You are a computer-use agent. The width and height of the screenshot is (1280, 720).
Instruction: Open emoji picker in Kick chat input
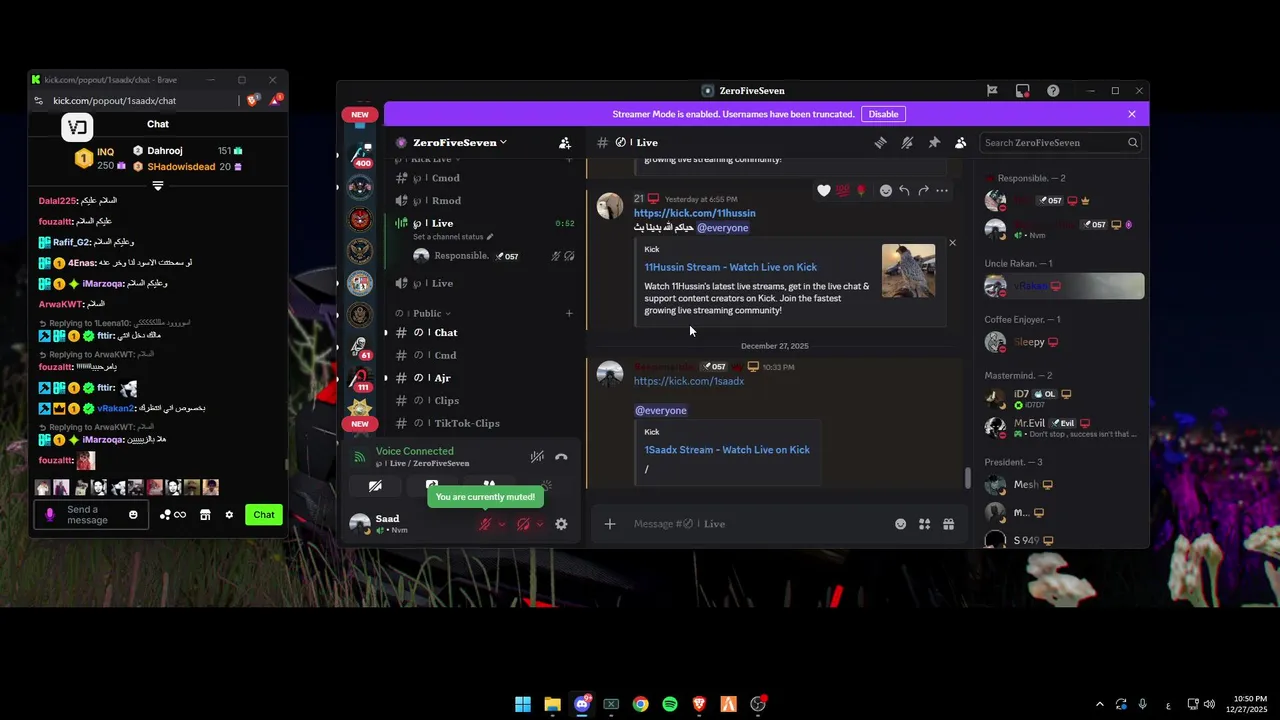133,515
